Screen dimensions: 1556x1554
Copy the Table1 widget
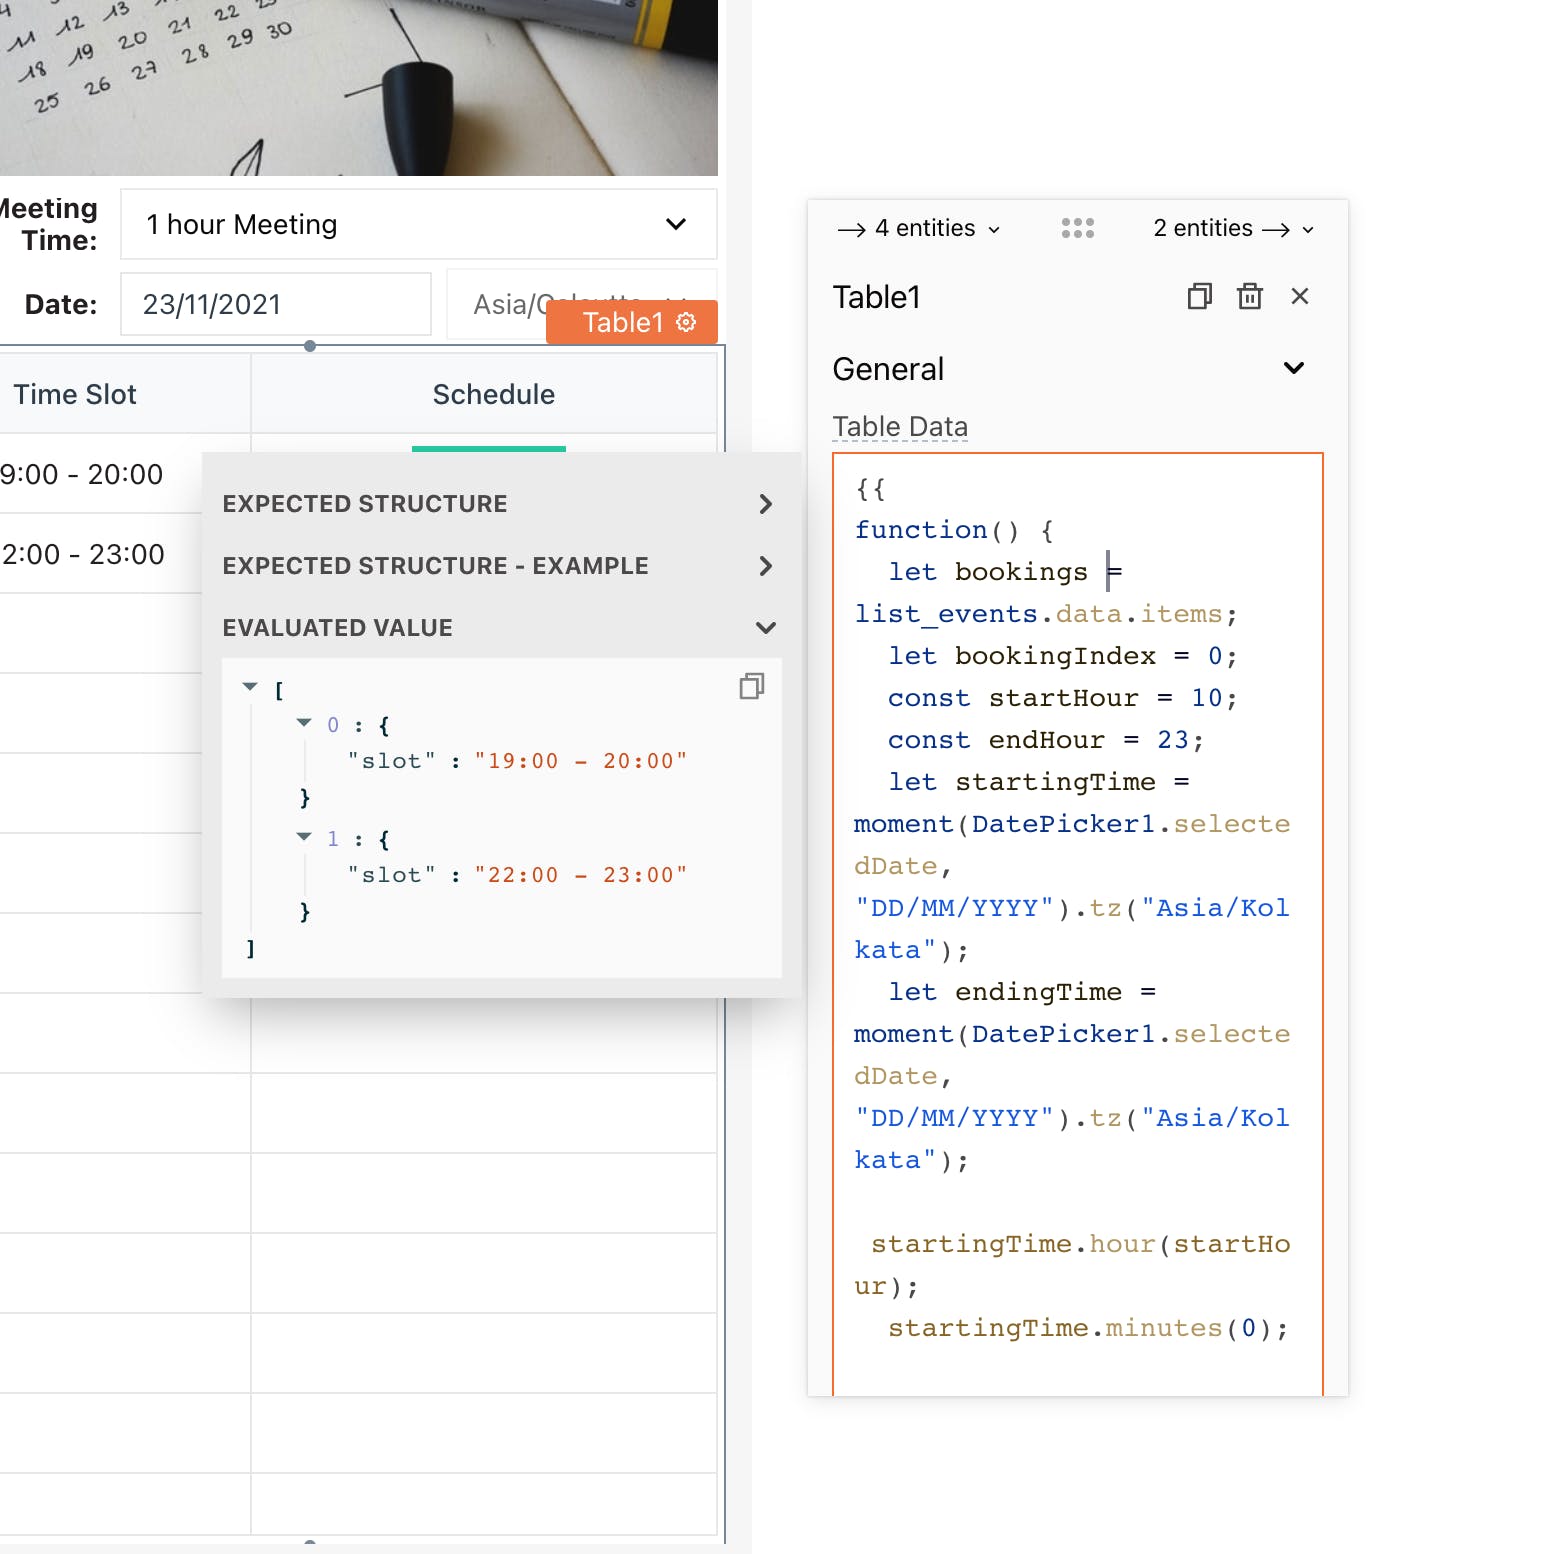coord(1199,297)
